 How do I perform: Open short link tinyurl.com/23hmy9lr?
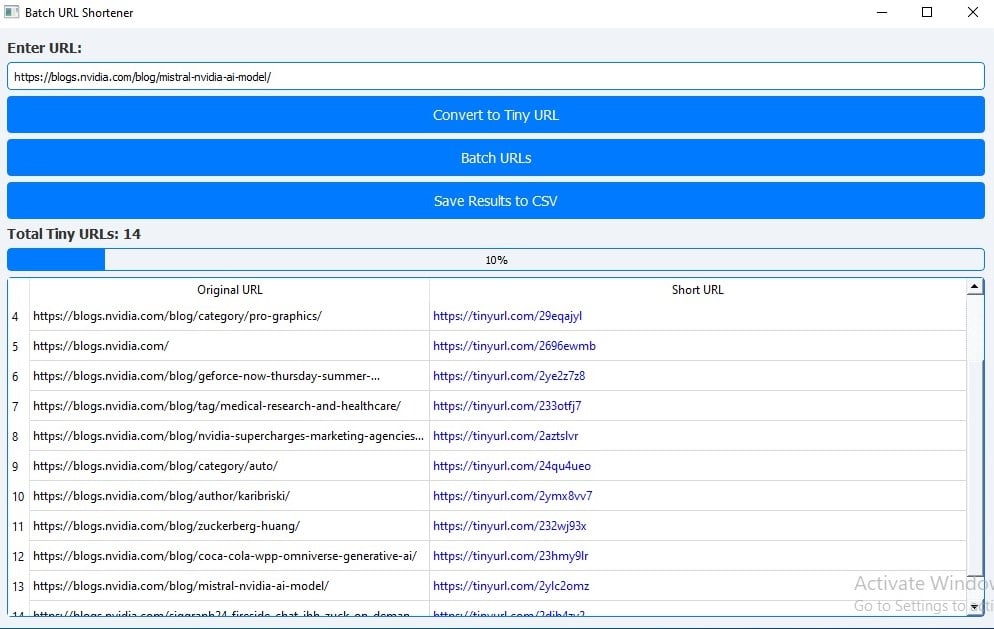click(x=510, y=556)
